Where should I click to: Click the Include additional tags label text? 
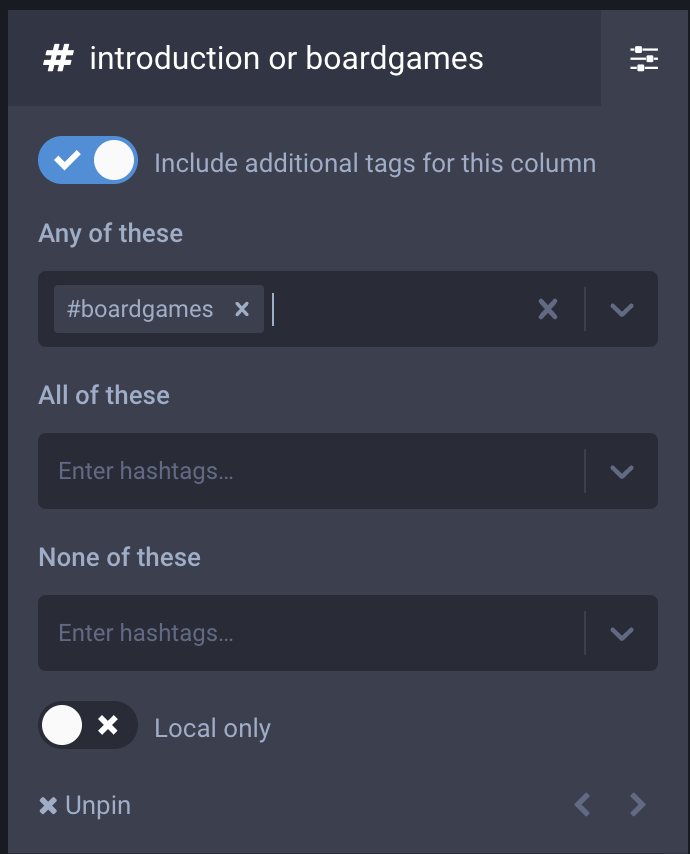pyautogui.click(x=375, y=163)
